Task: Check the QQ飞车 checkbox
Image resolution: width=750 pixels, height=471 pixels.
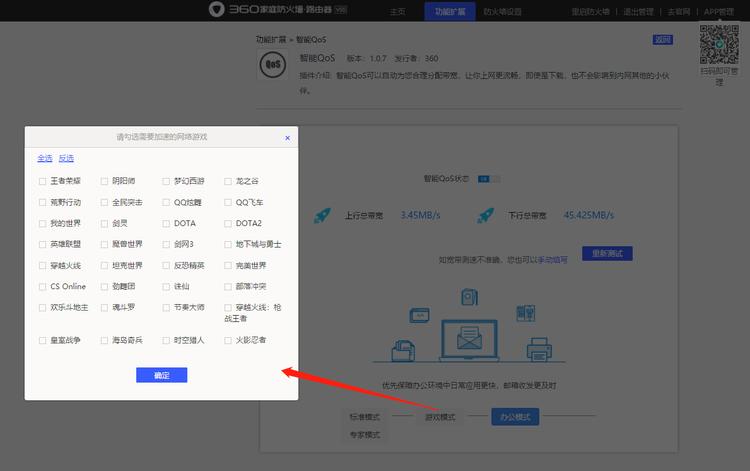Action: coord(228,202)
